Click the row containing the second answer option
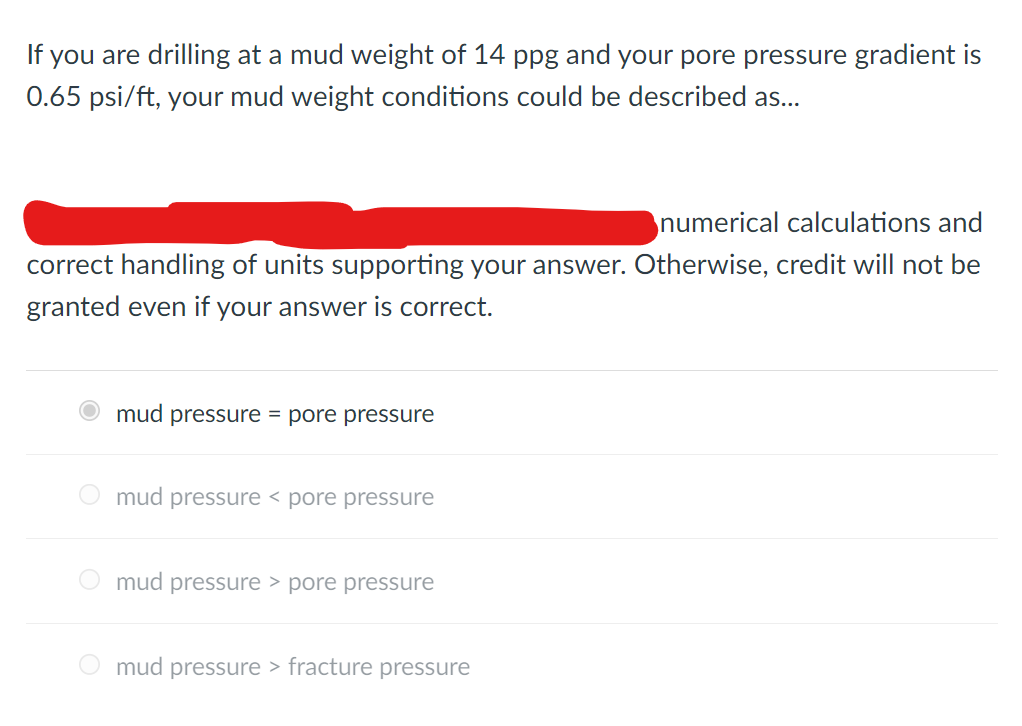1022x726 pixels. [x=511, y=496]
